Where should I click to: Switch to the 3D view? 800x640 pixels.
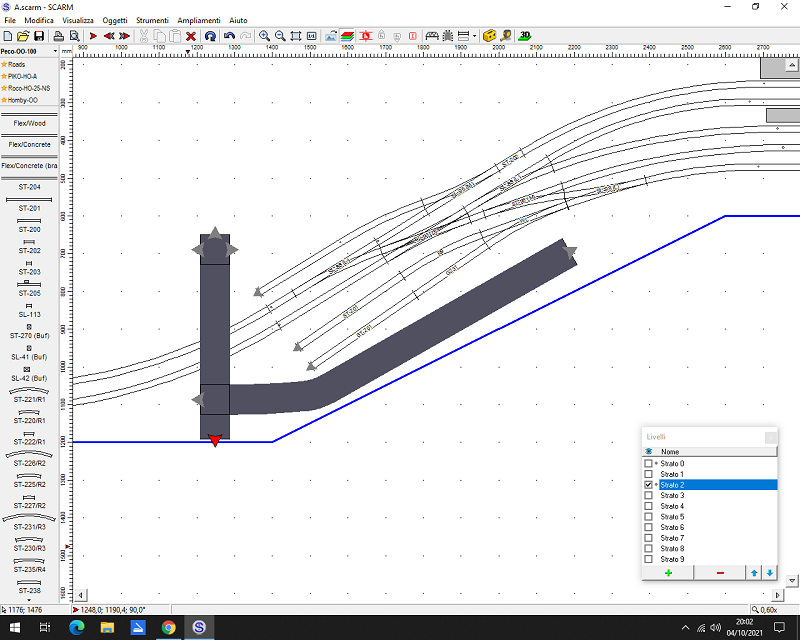click(x=525, y=35)
